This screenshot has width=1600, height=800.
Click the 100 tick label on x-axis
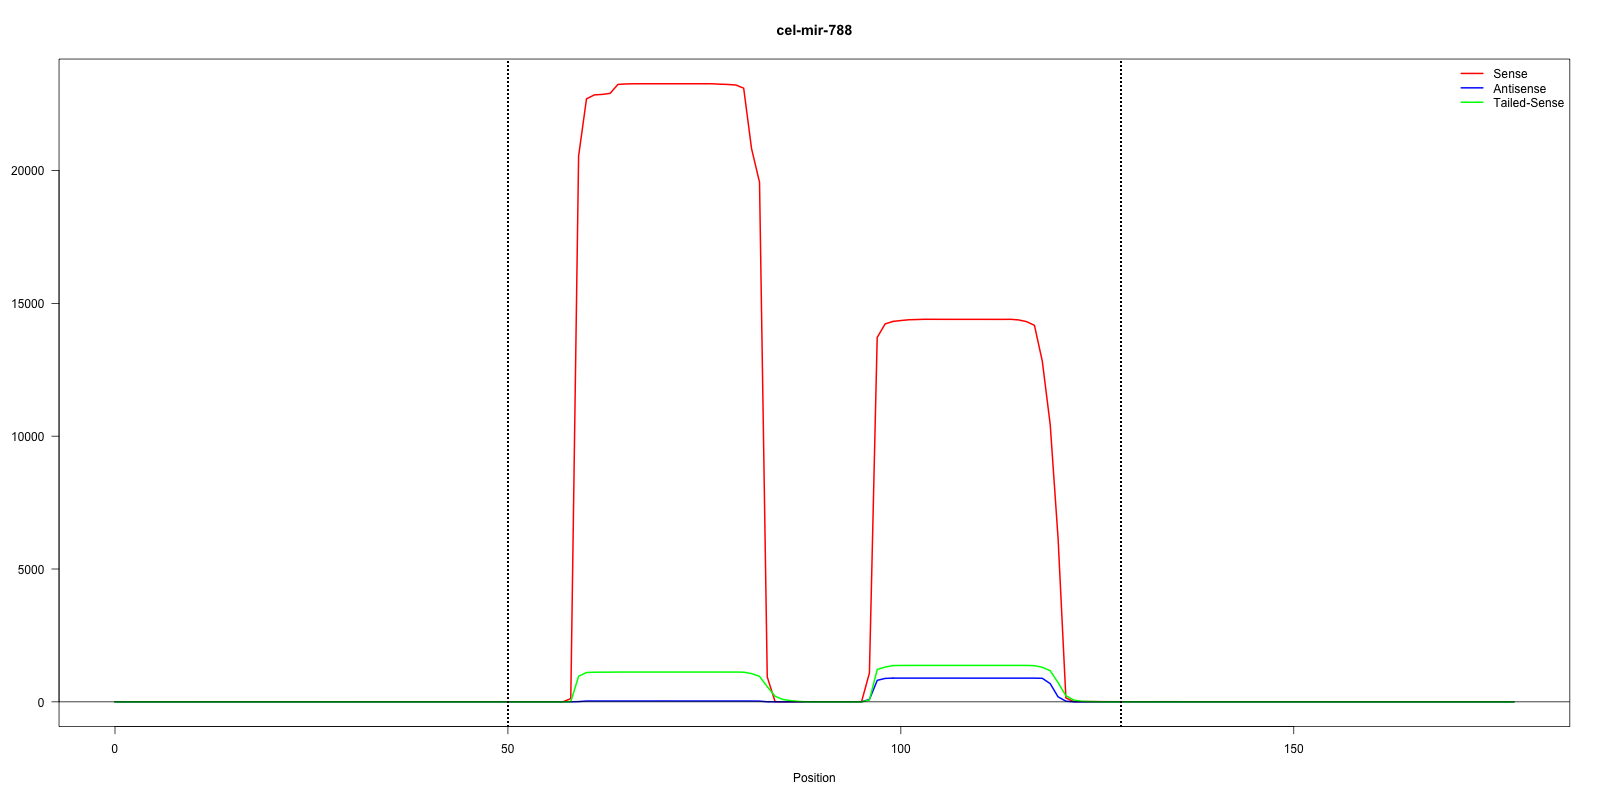[901, 749]
